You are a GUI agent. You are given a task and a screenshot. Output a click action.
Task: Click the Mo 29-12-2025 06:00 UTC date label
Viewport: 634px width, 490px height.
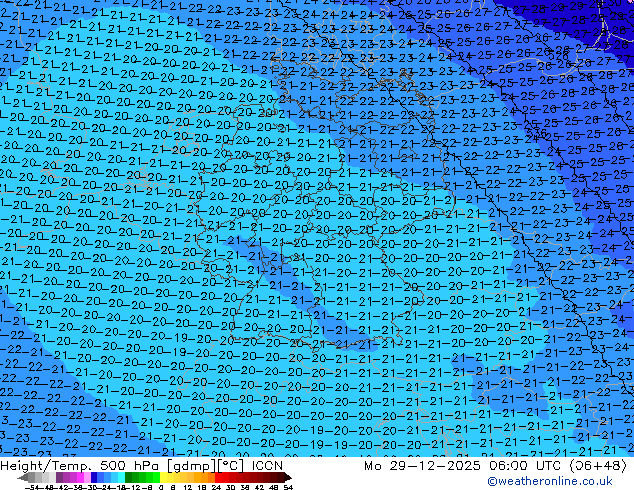click(463, 466)
